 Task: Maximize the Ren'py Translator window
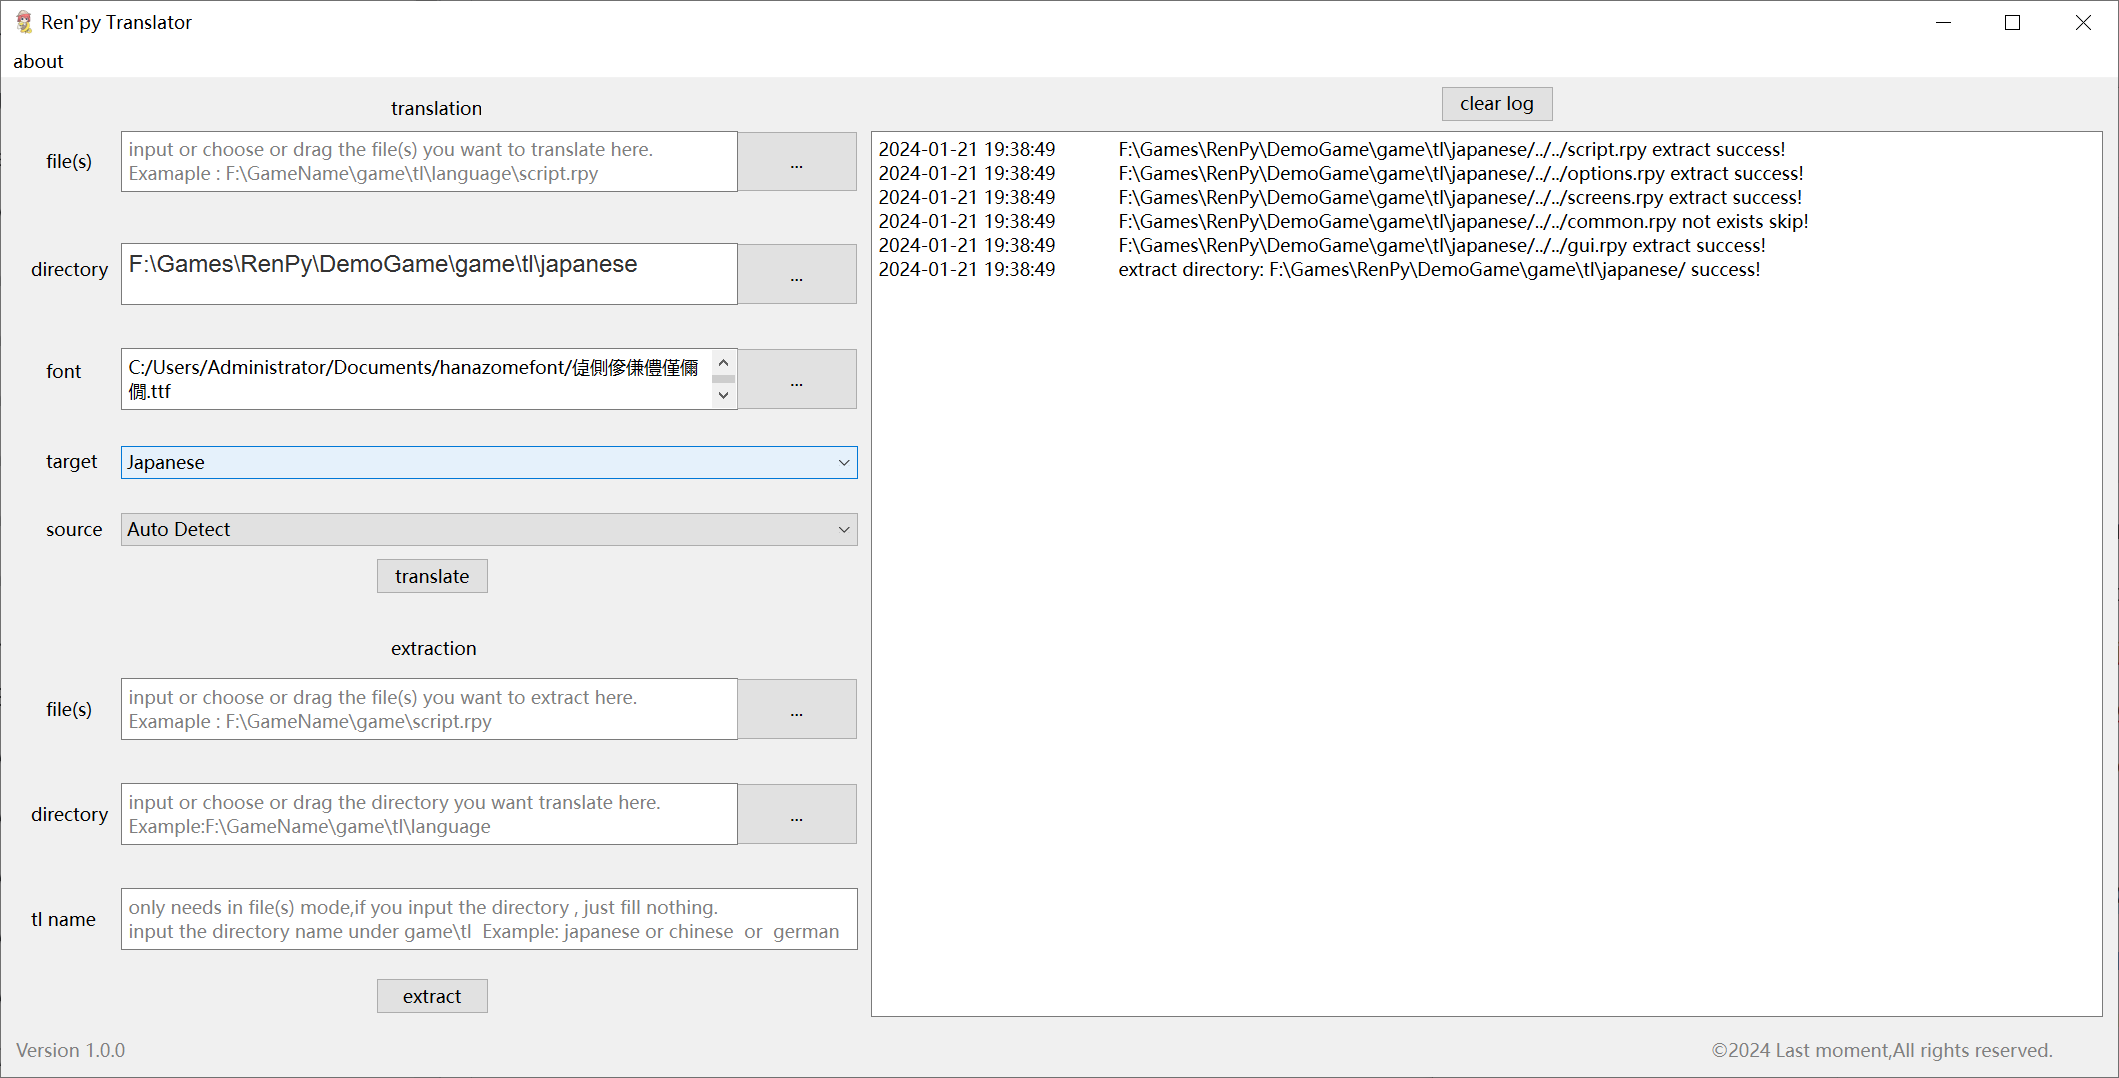[2013, 22]
